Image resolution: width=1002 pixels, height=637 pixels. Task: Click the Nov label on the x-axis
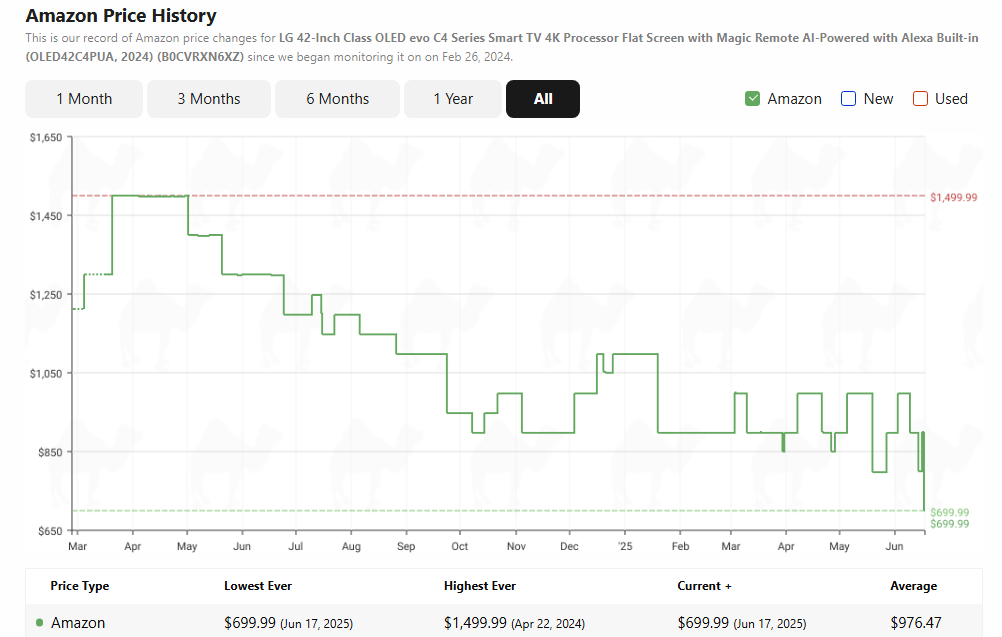[516, 546]
